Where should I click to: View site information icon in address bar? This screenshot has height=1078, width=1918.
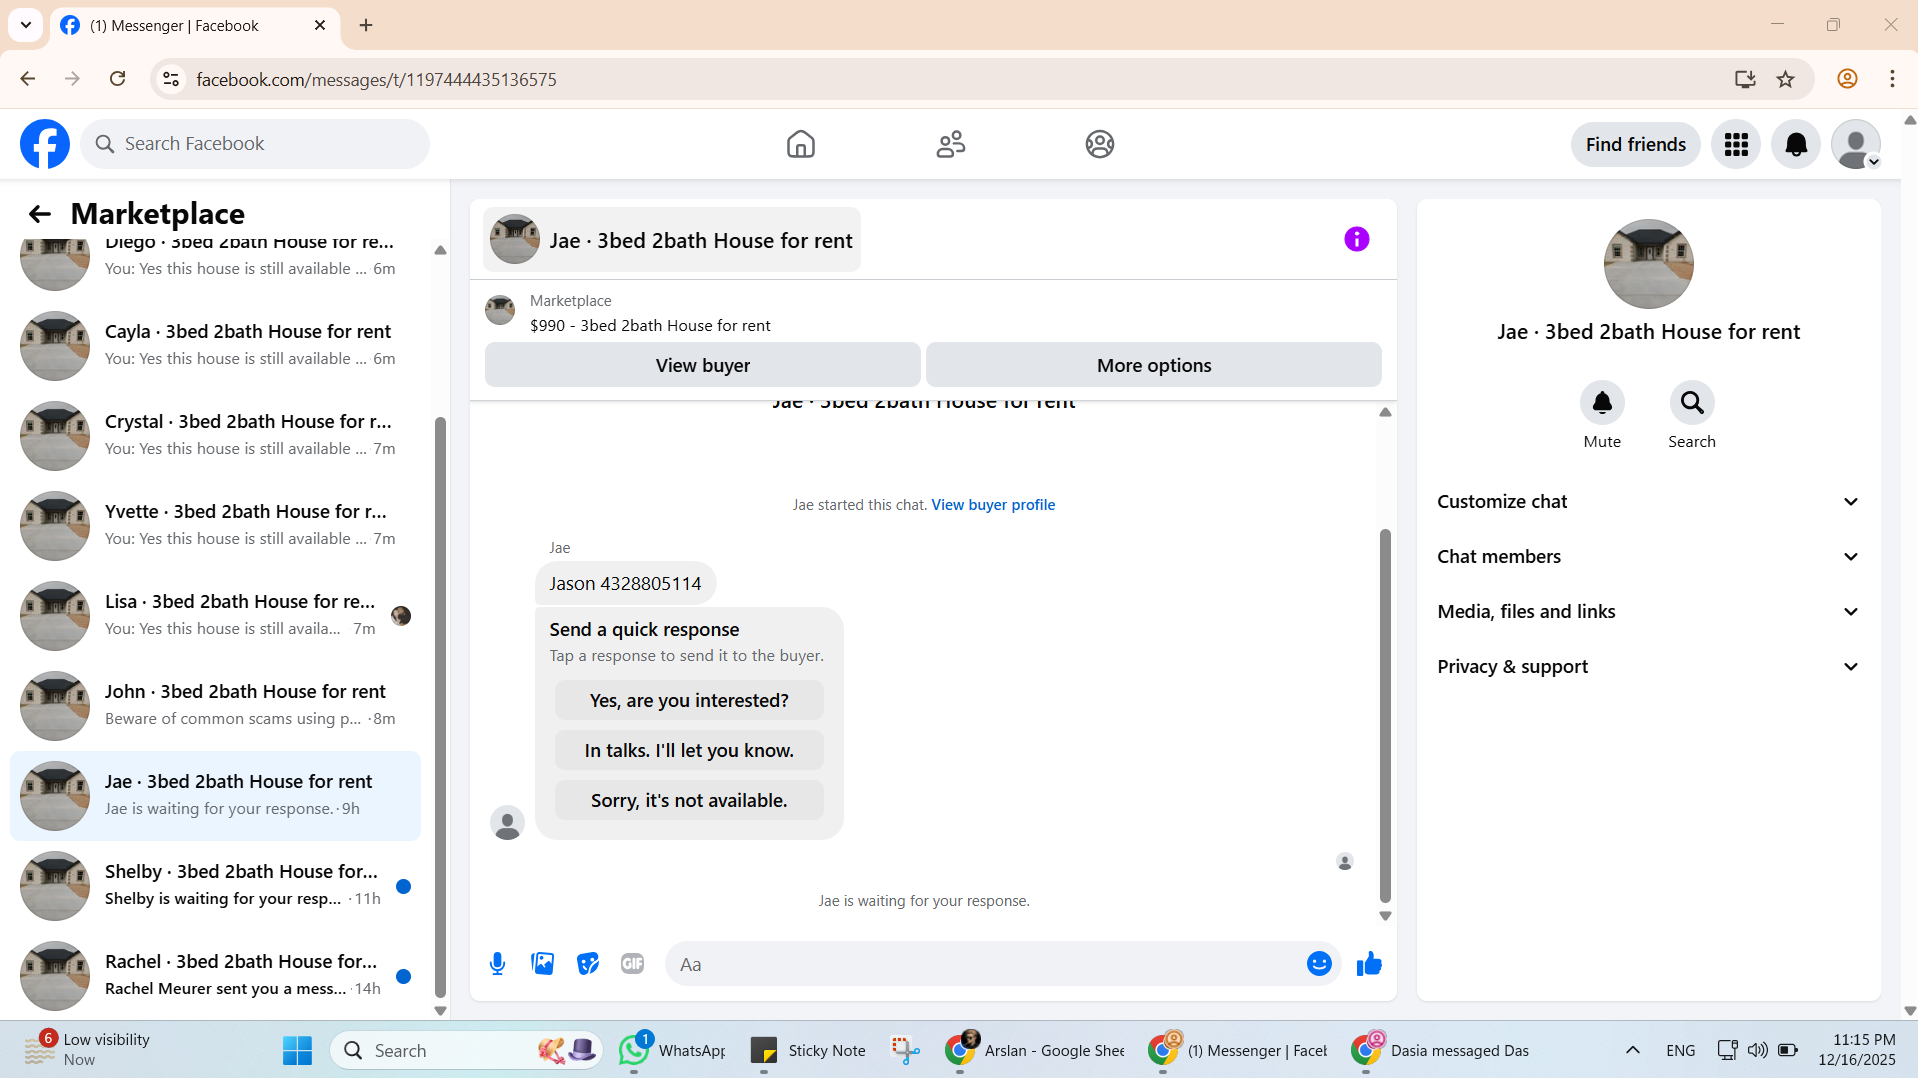click(171, 79)
